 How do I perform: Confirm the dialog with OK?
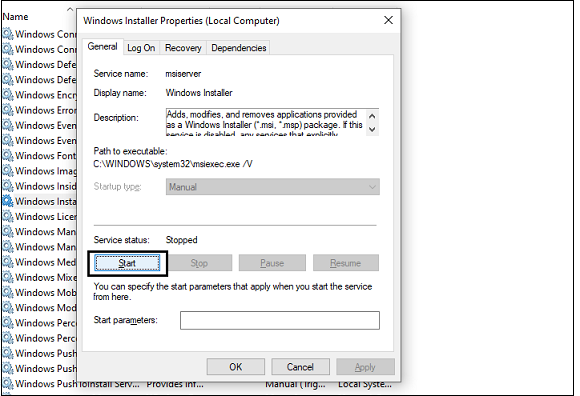(x=236, y=367)
